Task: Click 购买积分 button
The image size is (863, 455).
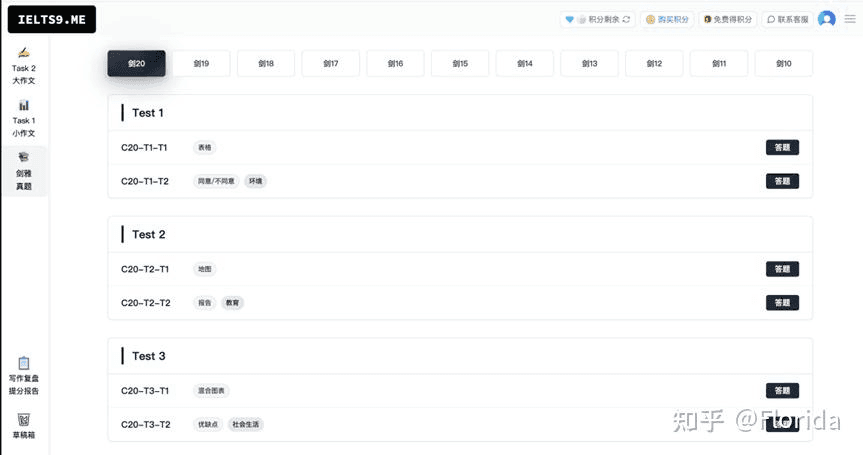Action: click(667, 19)
